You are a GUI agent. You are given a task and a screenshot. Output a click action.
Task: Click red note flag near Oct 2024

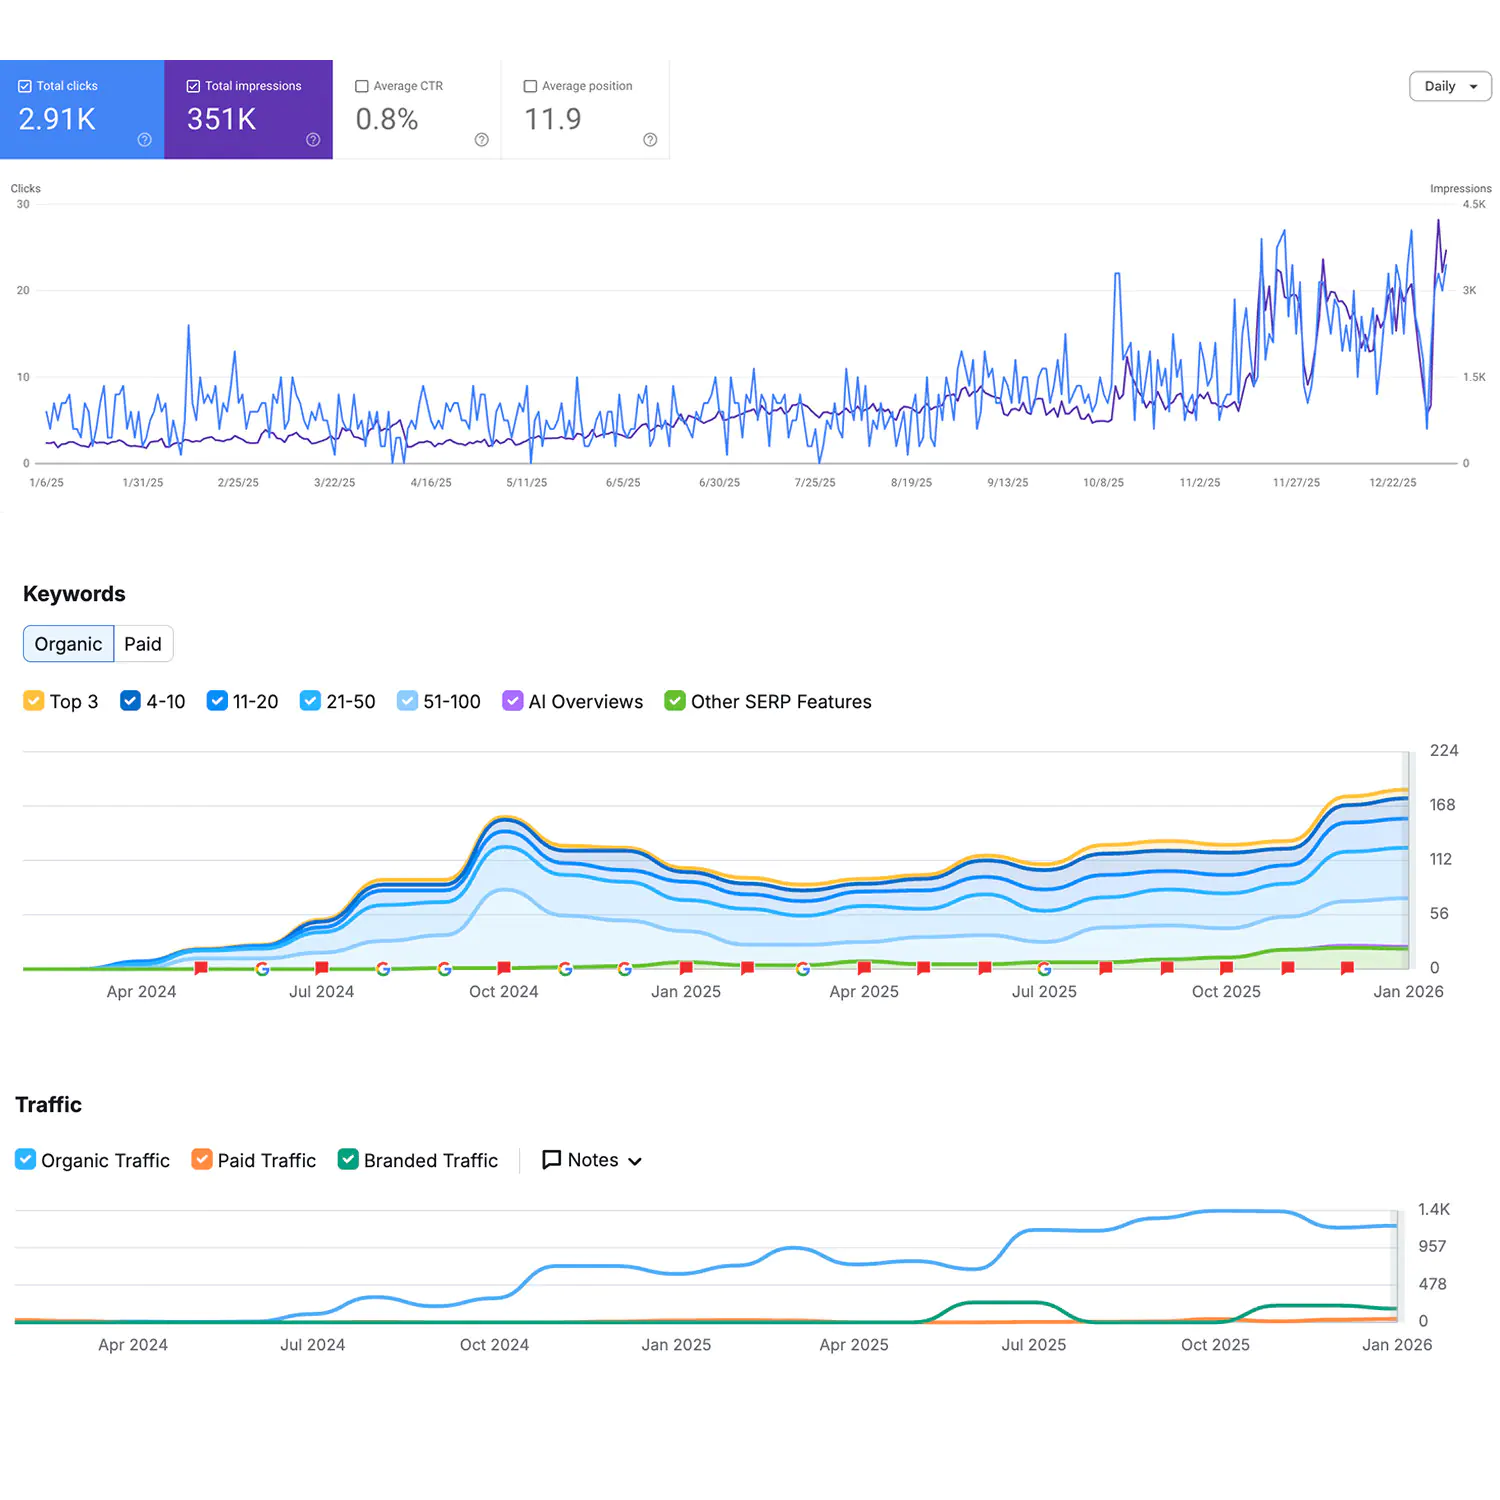click(x=504, y=968)
